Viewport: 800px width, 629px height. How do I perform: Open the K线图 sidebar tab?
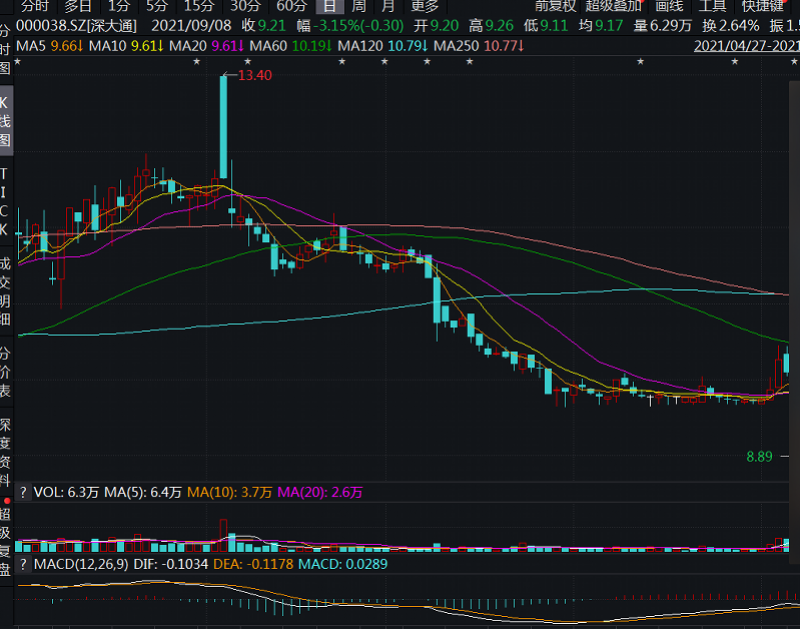tap(6, 122)
